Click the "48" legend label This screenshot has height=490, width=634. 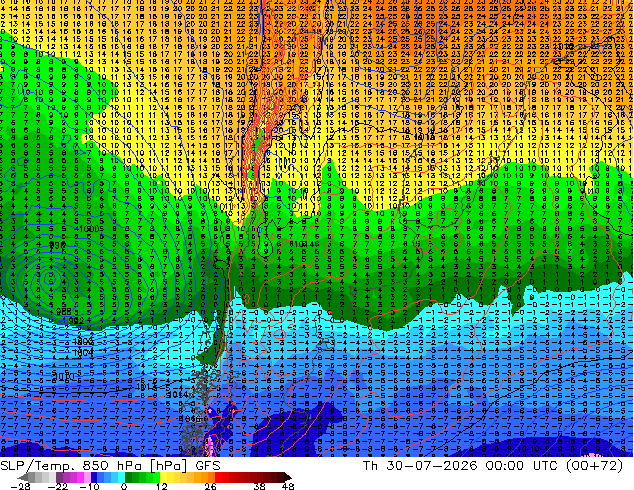(x=287, y=486)
